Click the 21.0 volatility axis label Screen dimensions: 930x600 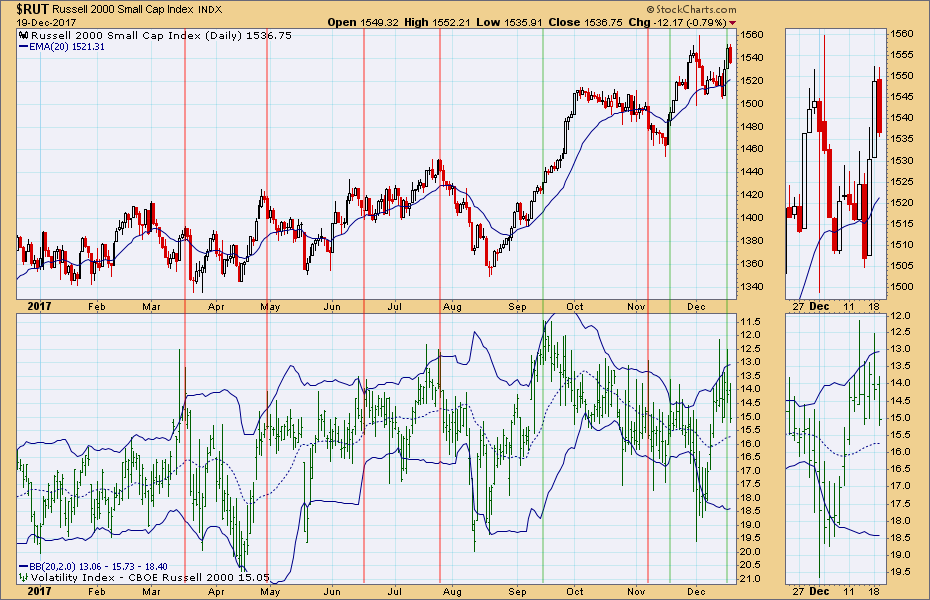click(750, 579)
